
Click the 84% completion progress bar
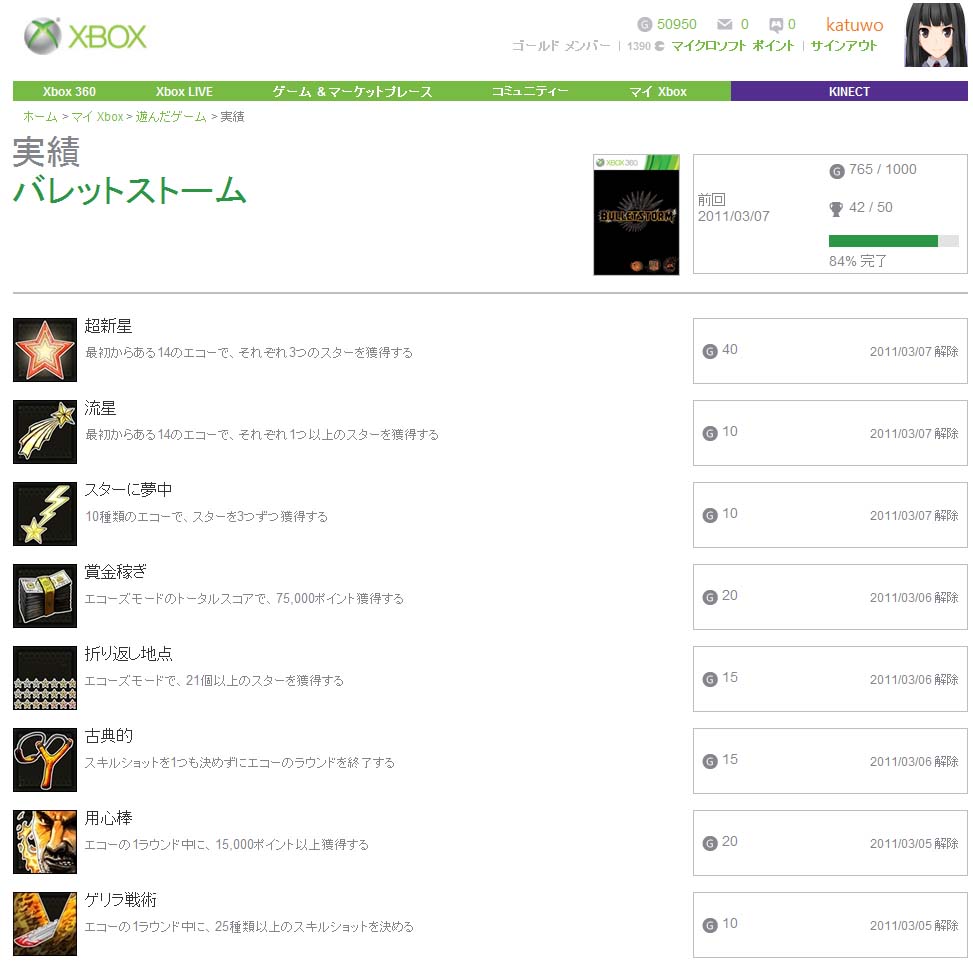pos(894,241)
